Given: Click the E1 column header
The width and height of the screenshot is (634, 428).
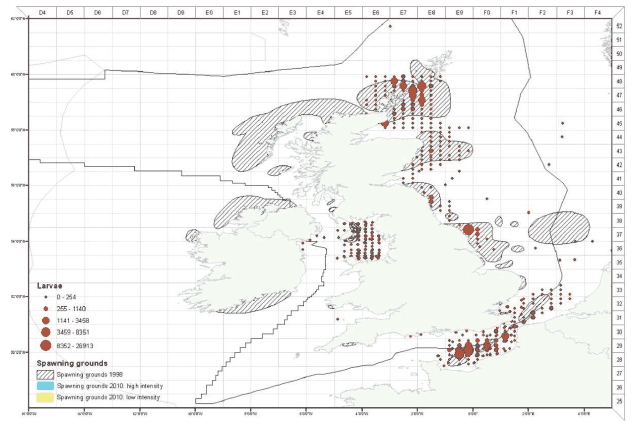Looking at the screenshot, I should coord(237,13).
